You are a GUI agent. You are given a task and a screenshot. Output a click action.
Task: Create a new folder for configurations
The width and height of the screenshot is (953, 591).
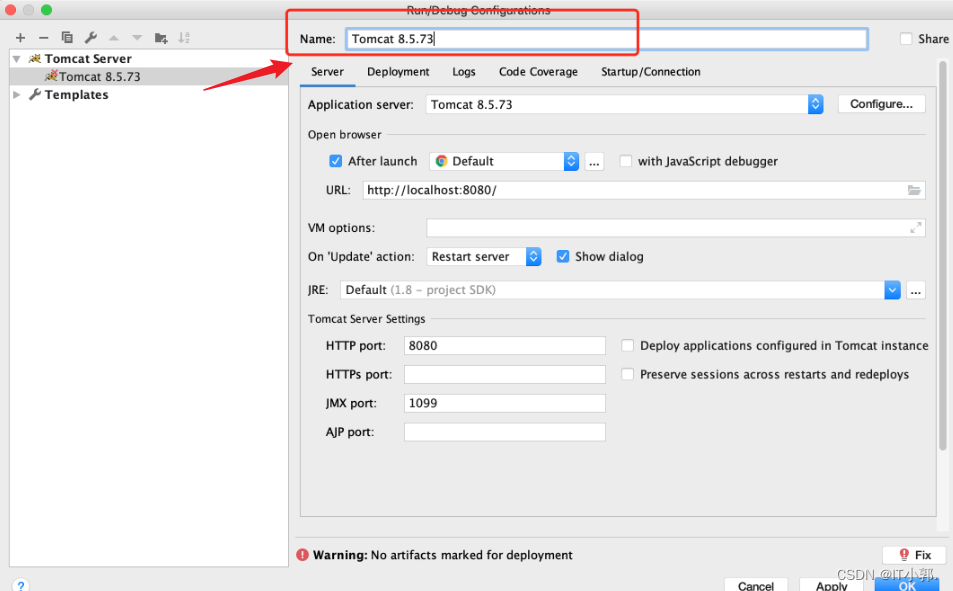(161, 38)
